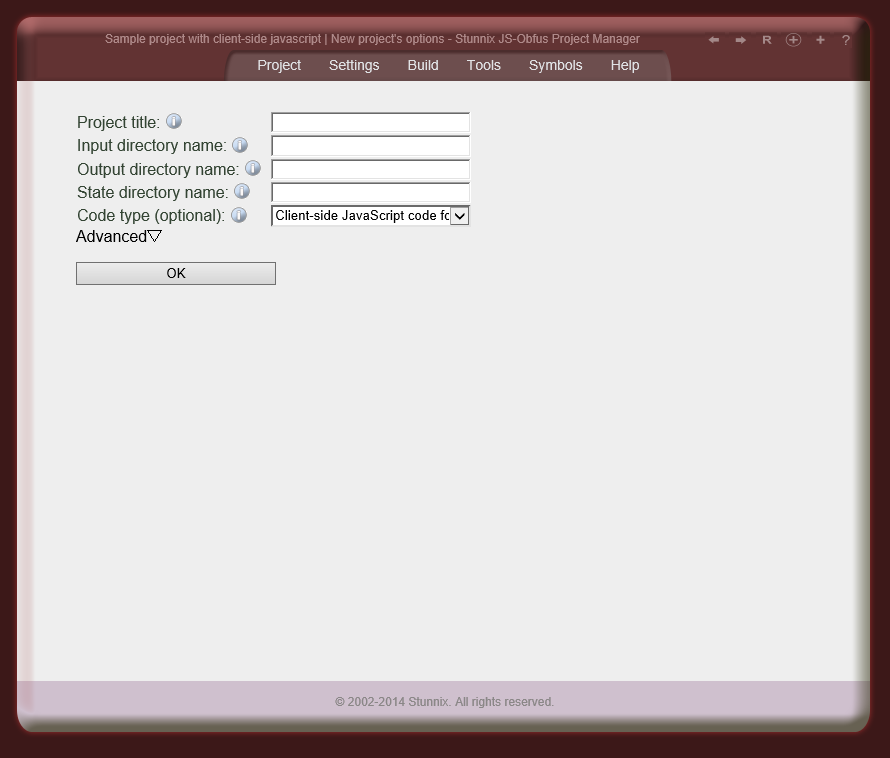This screenshot has width=890, height=758.
Task: Click info icon beside Project title
Action: click(174, 121)
